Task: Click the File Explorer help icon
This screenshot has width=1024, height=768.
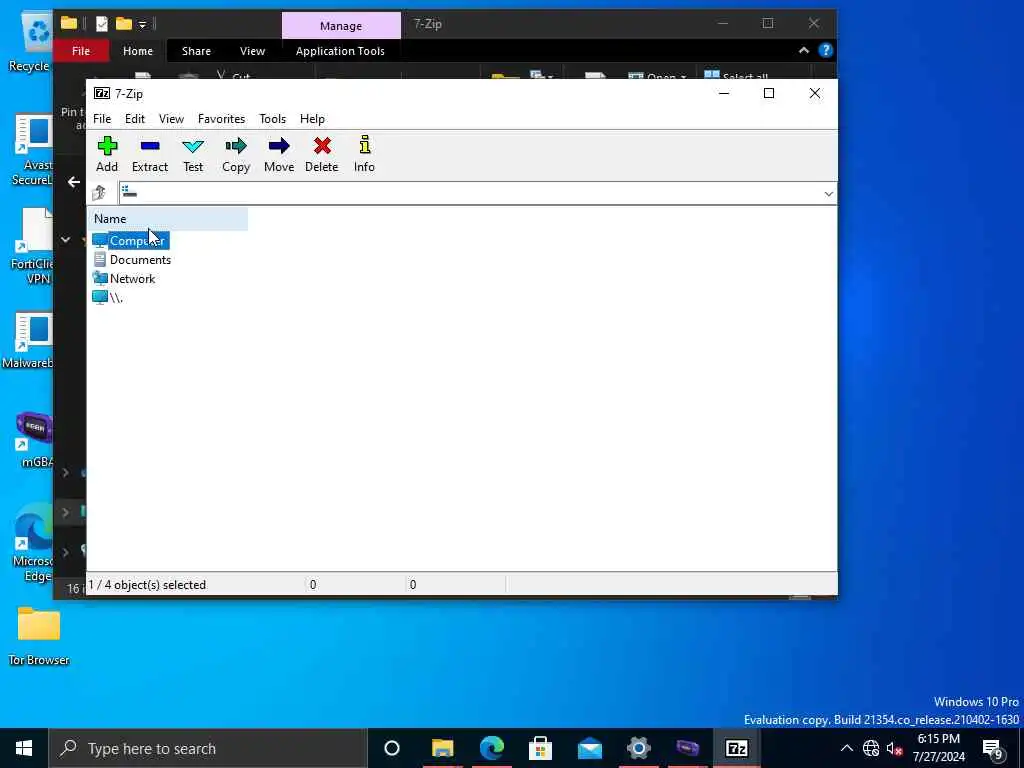Action: tap(825, 50)
